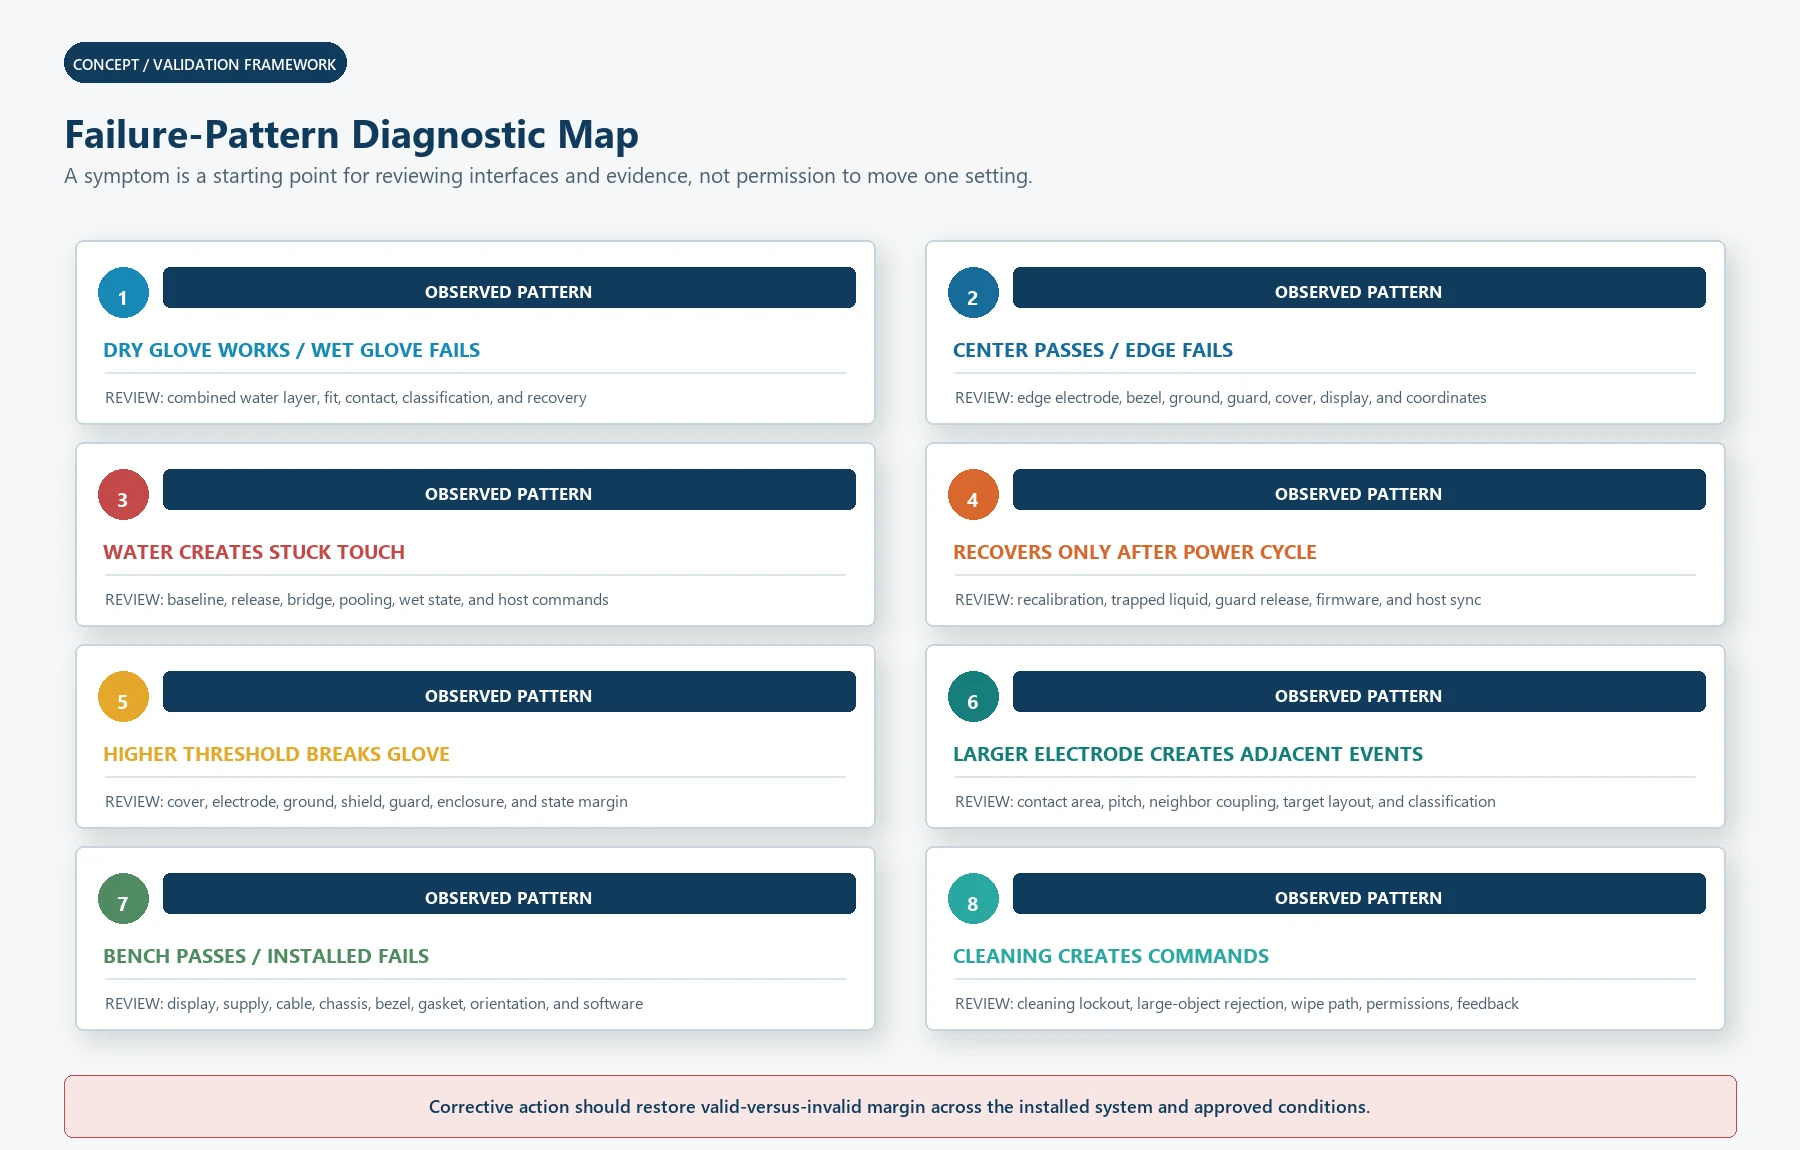Click Observed Pattern bar in card 1

point(509,288)
